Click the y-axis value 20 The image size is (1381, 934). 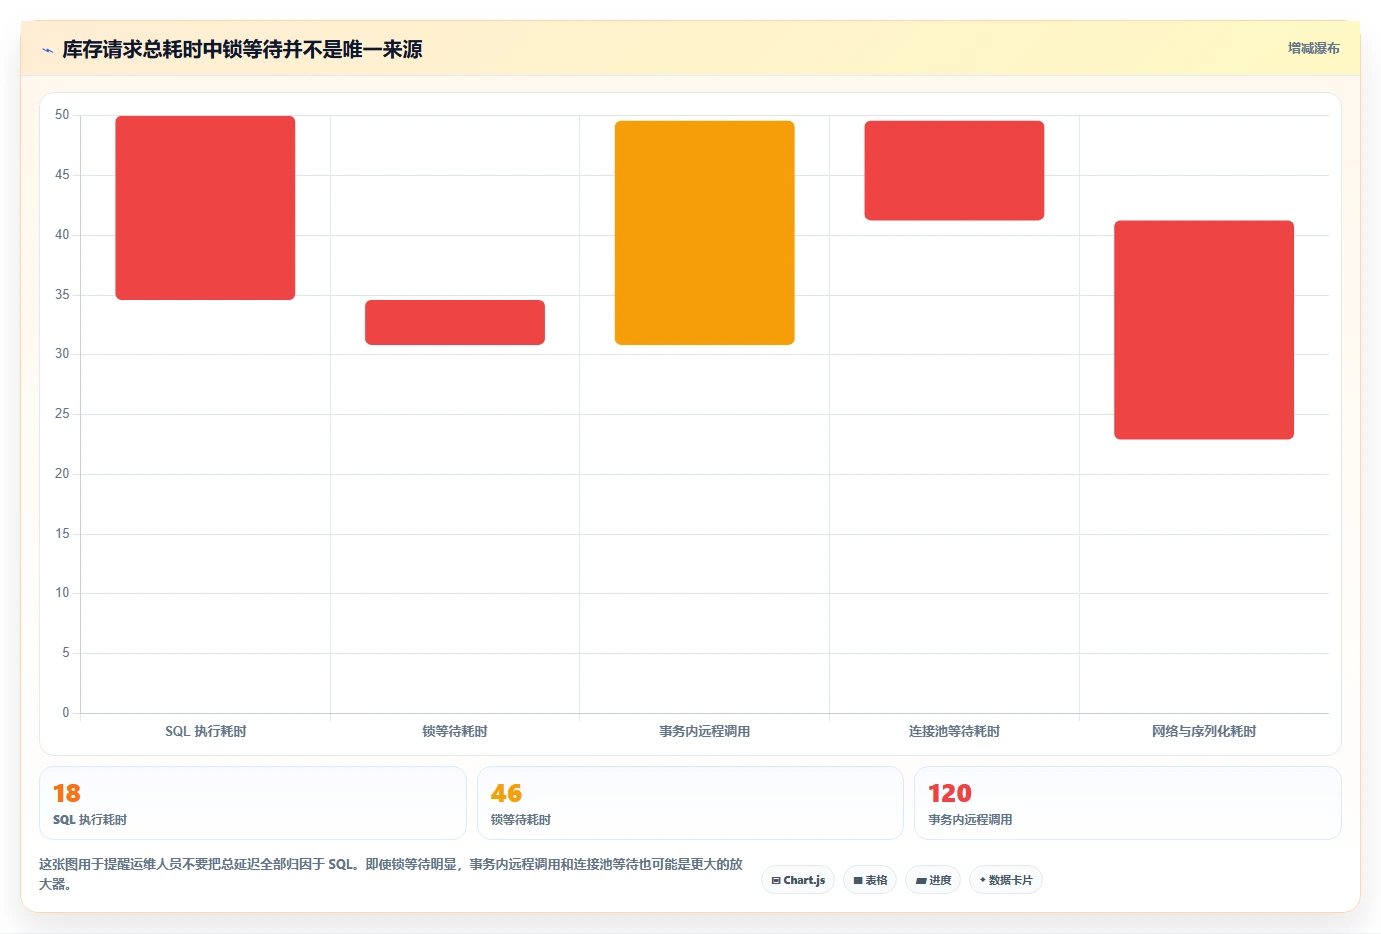tap(62, 474)
